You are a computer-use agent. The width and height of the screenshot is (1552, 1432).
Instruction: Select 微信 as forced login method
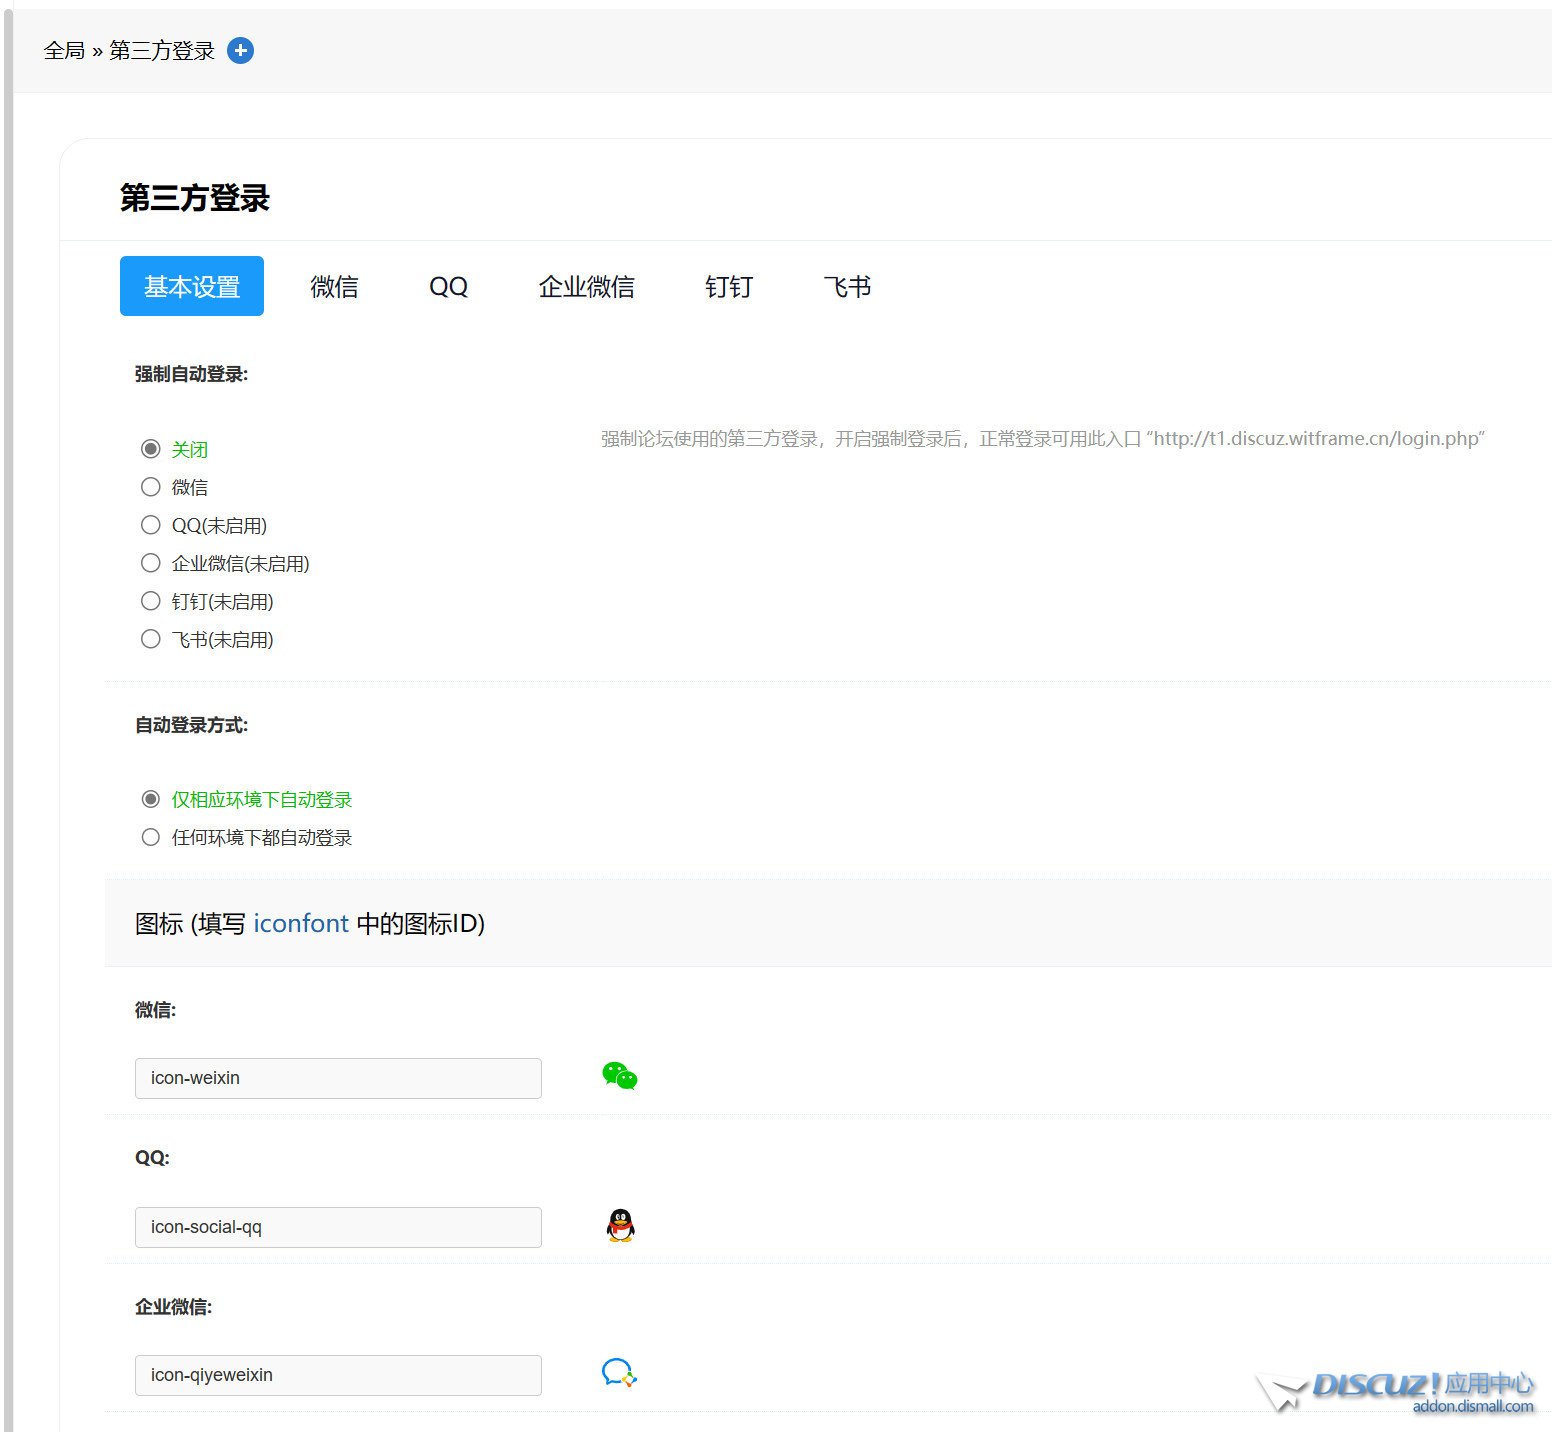point(151,487)
